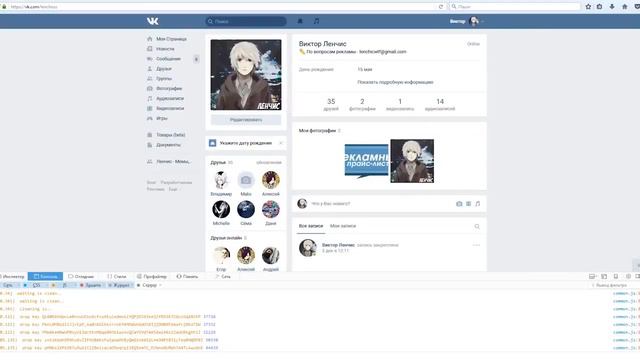Open friend Сёма's avatar

[246, 209]
